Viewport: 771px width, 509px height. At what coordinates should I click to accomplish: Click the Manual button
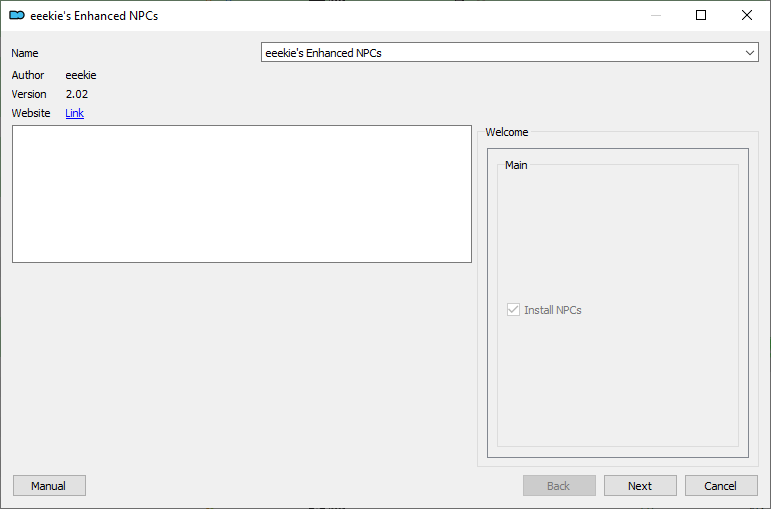[x=49, y=485]
